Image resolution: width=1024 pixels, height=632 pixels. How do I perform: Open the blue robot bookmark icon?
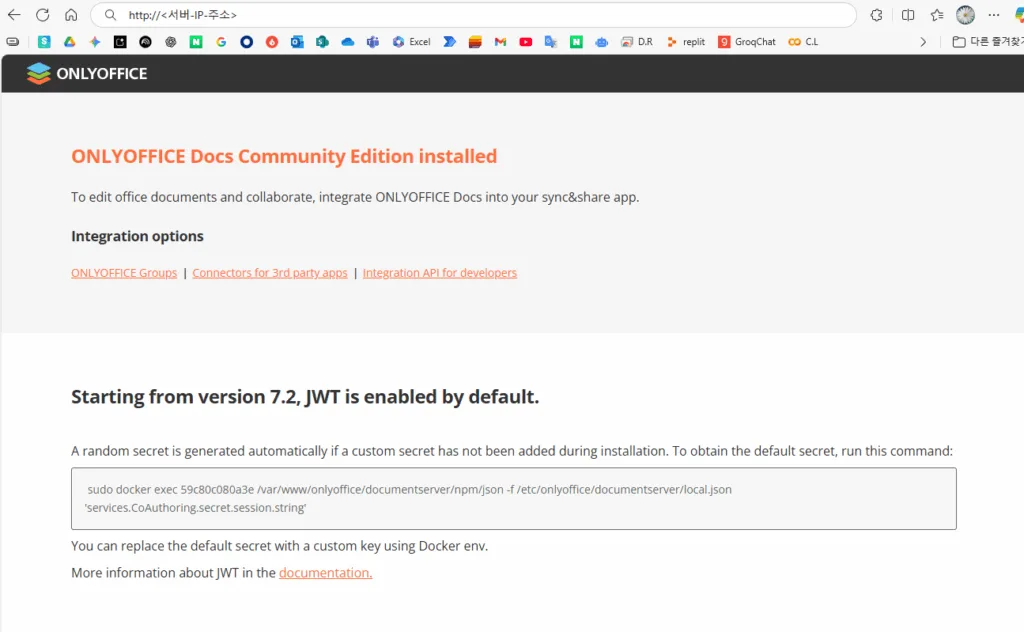click(x=601, y=42)
